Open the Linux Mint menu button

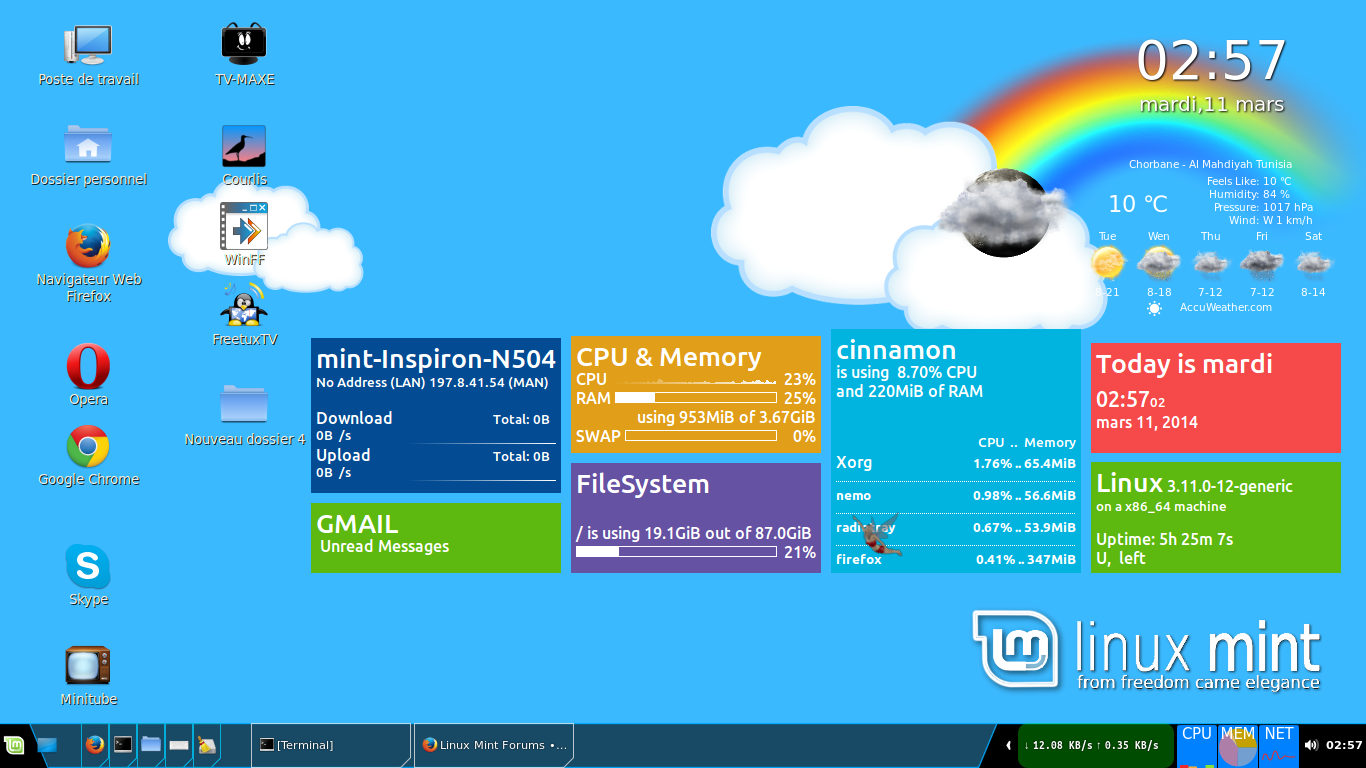coord(14,745)
